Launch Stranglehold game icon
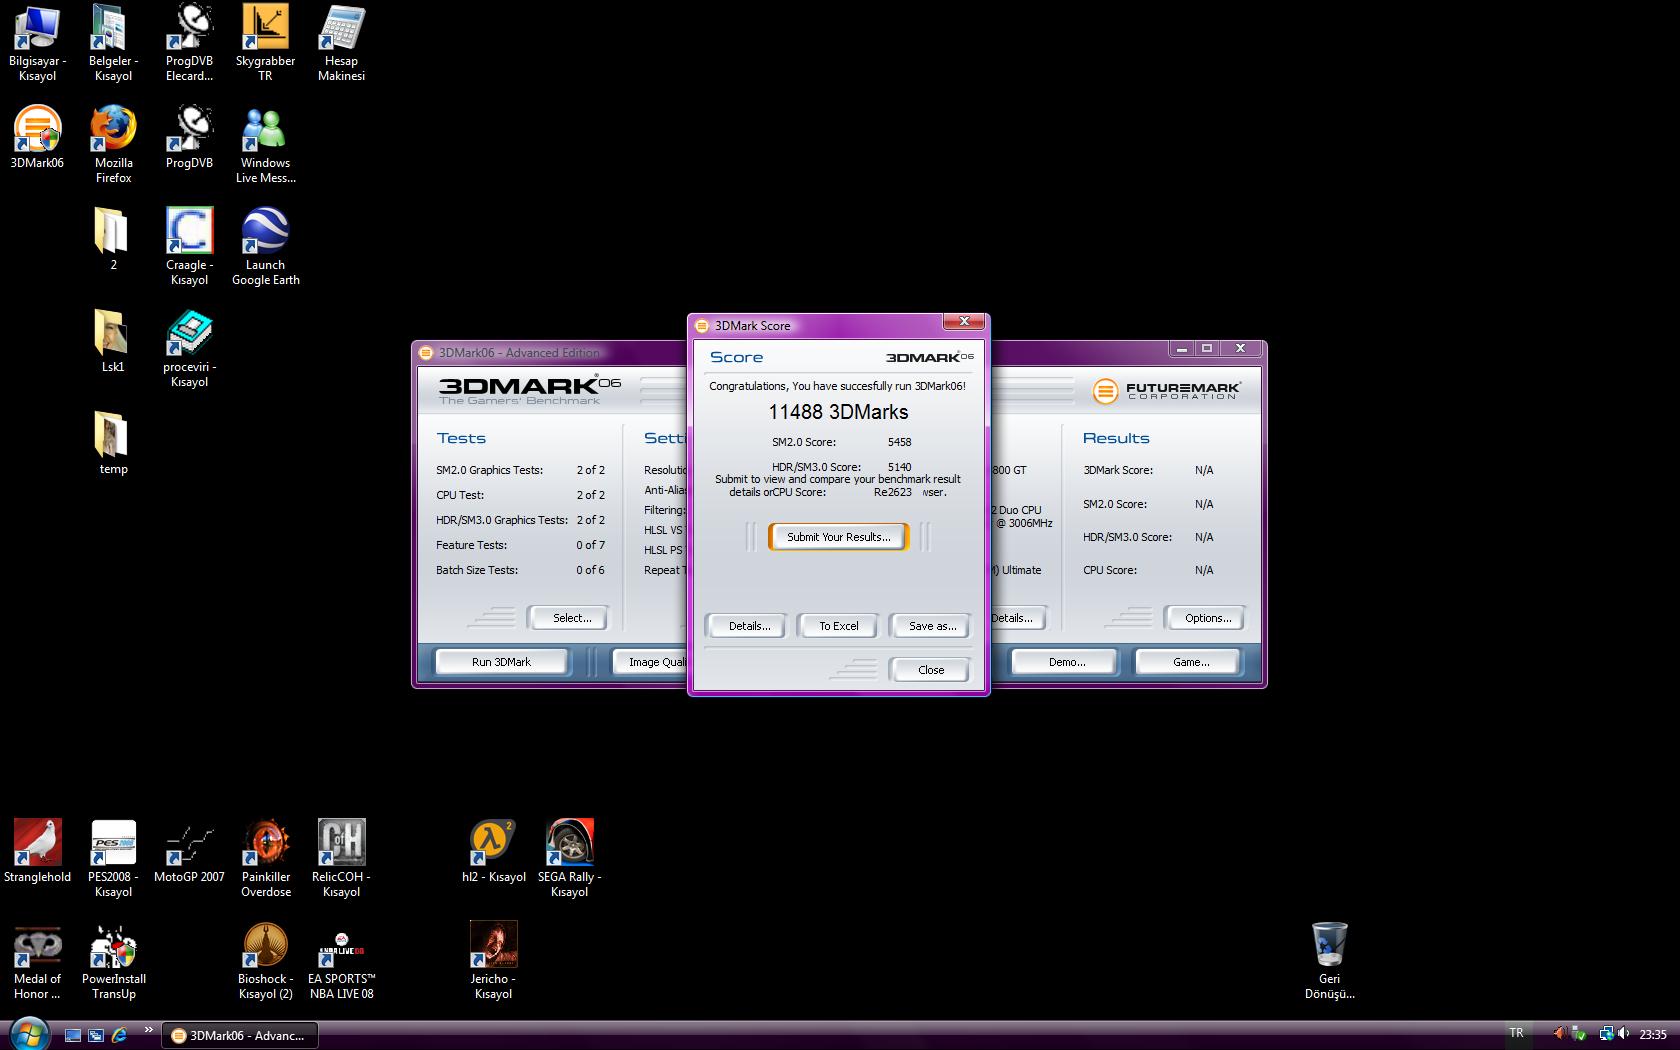The image size is (1680, 1050). 37,851
